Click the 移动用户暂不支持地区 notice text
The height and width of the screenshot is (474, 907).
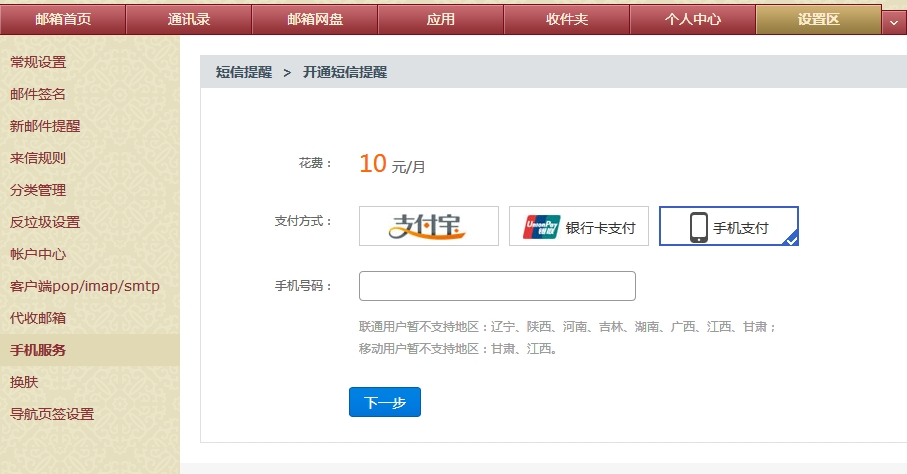coord(458,348)
